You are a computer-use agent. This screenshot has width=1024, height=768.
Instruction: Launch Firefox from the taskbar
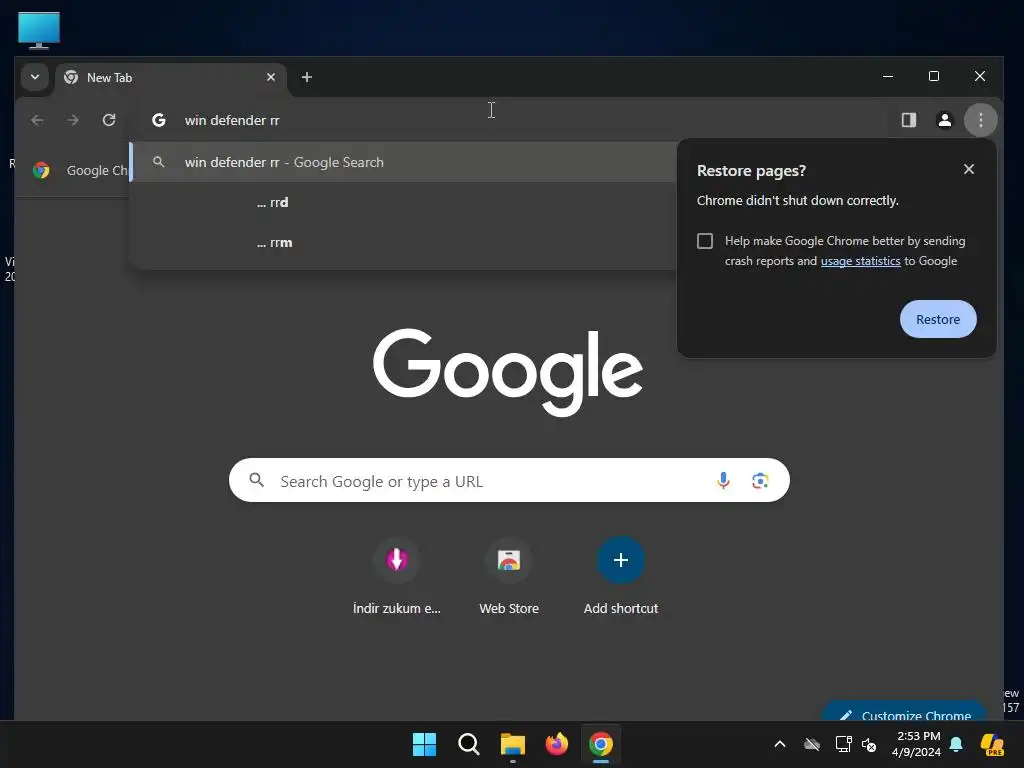point(556,744)
